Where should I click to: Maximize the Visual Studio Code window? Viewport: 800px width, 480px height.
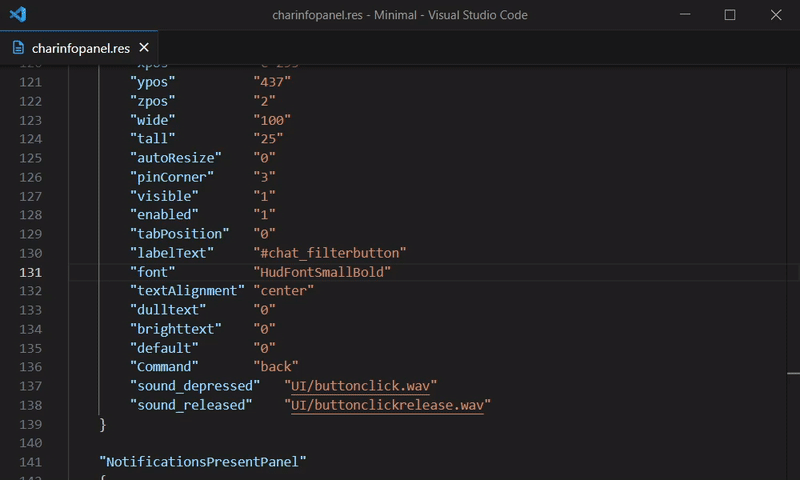coord(730,14)
